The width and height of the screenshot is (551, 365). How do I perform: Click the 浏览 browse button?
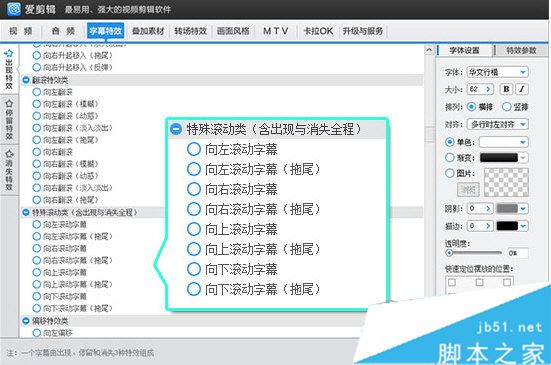coord(468,190)
